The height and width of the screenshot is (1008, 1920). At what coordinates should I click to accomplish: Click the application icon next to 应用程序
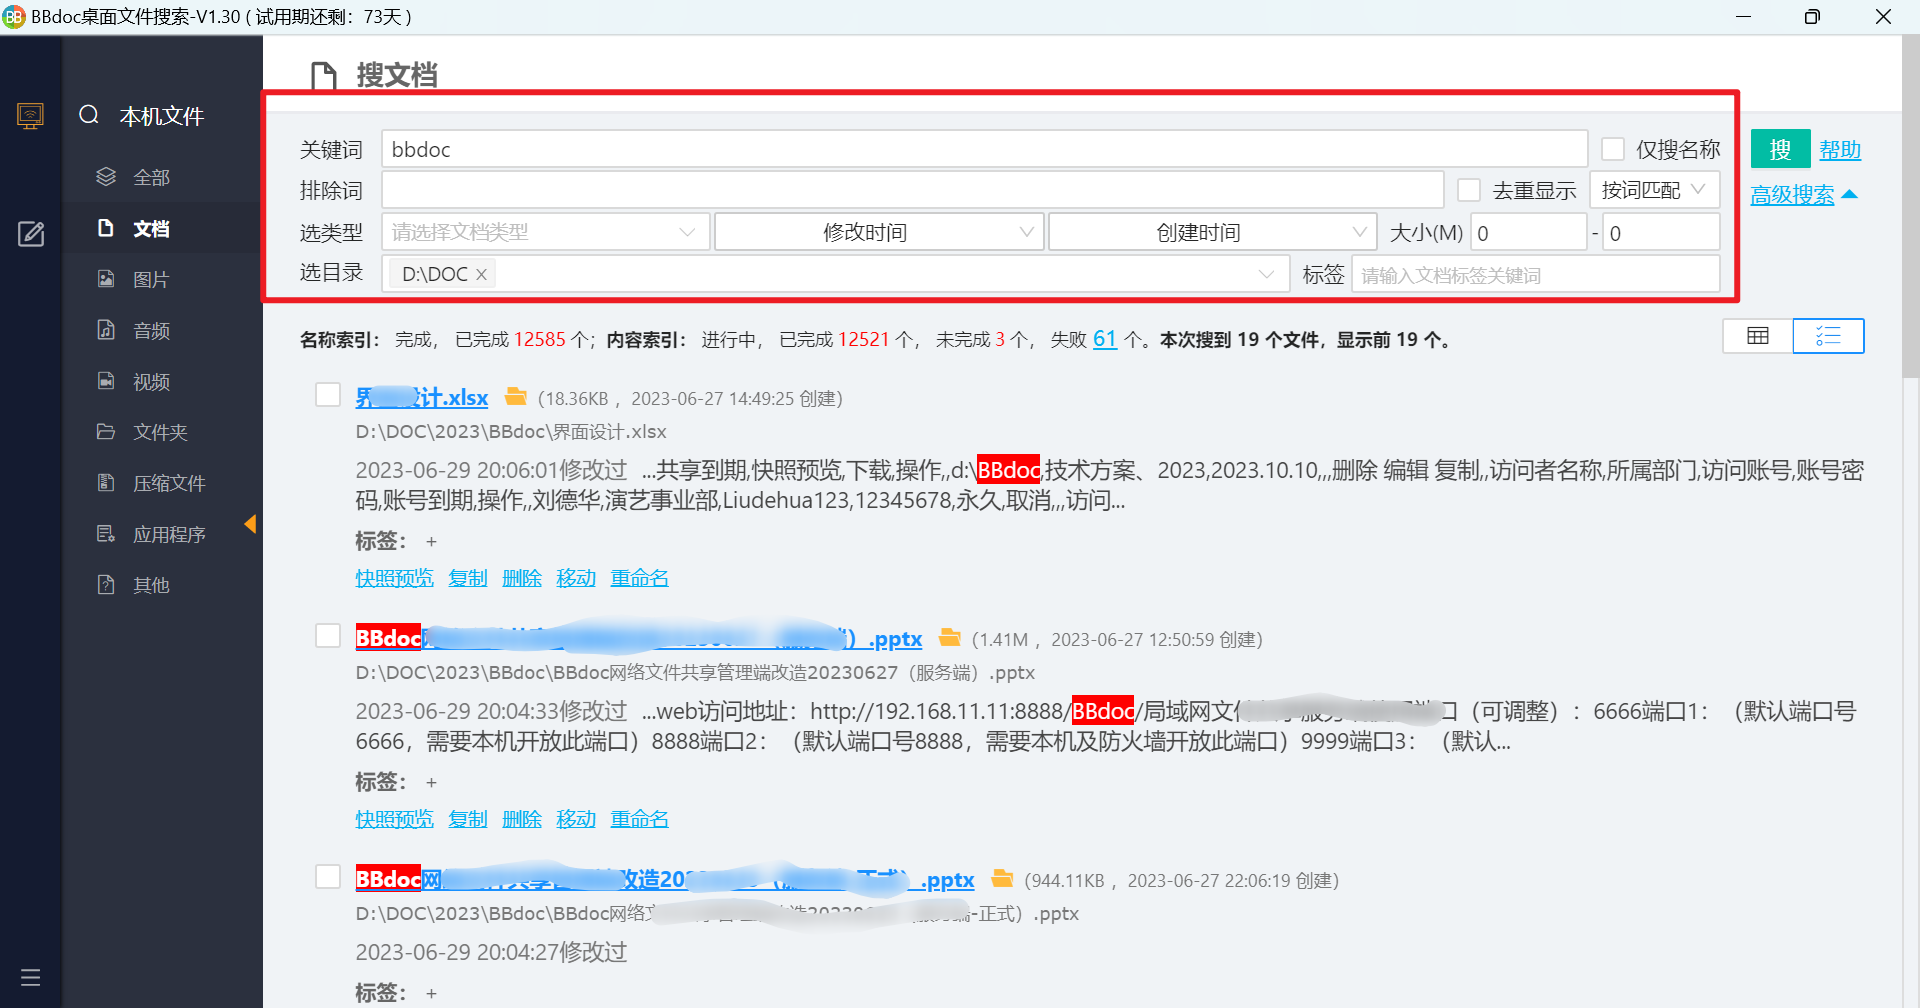(106, 534)
